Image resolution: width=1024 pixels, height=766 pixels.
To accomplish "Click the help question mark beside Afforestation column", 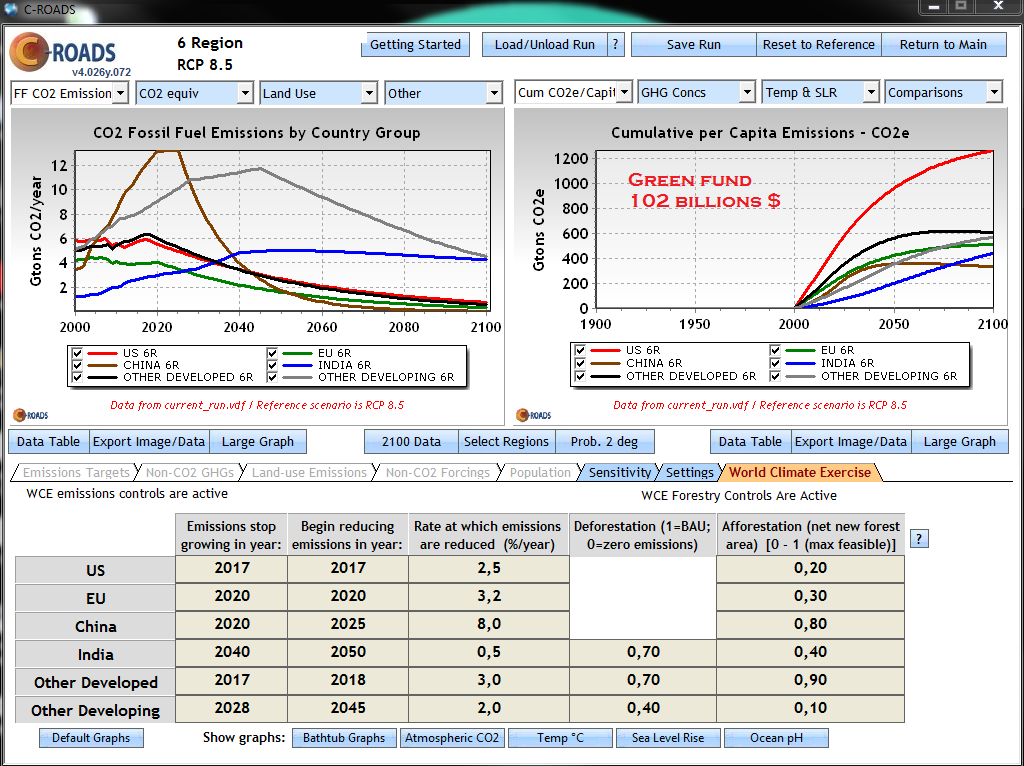I will point(919,539).
